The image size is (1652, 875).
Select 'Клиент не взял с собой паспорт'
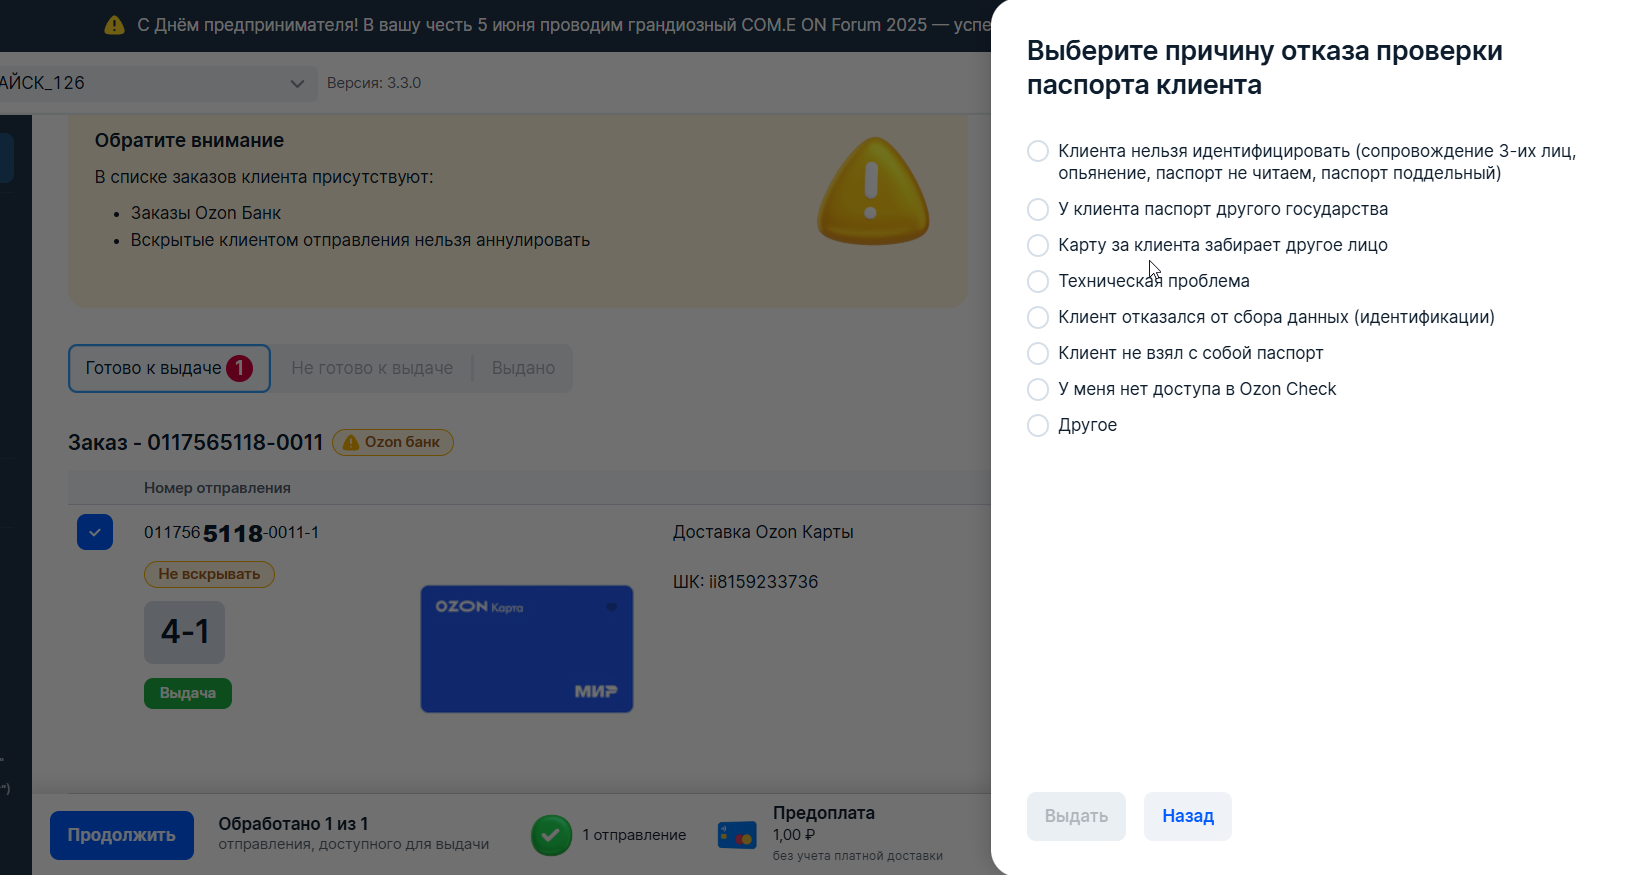pyautogui.click(x=1038, y=353)
